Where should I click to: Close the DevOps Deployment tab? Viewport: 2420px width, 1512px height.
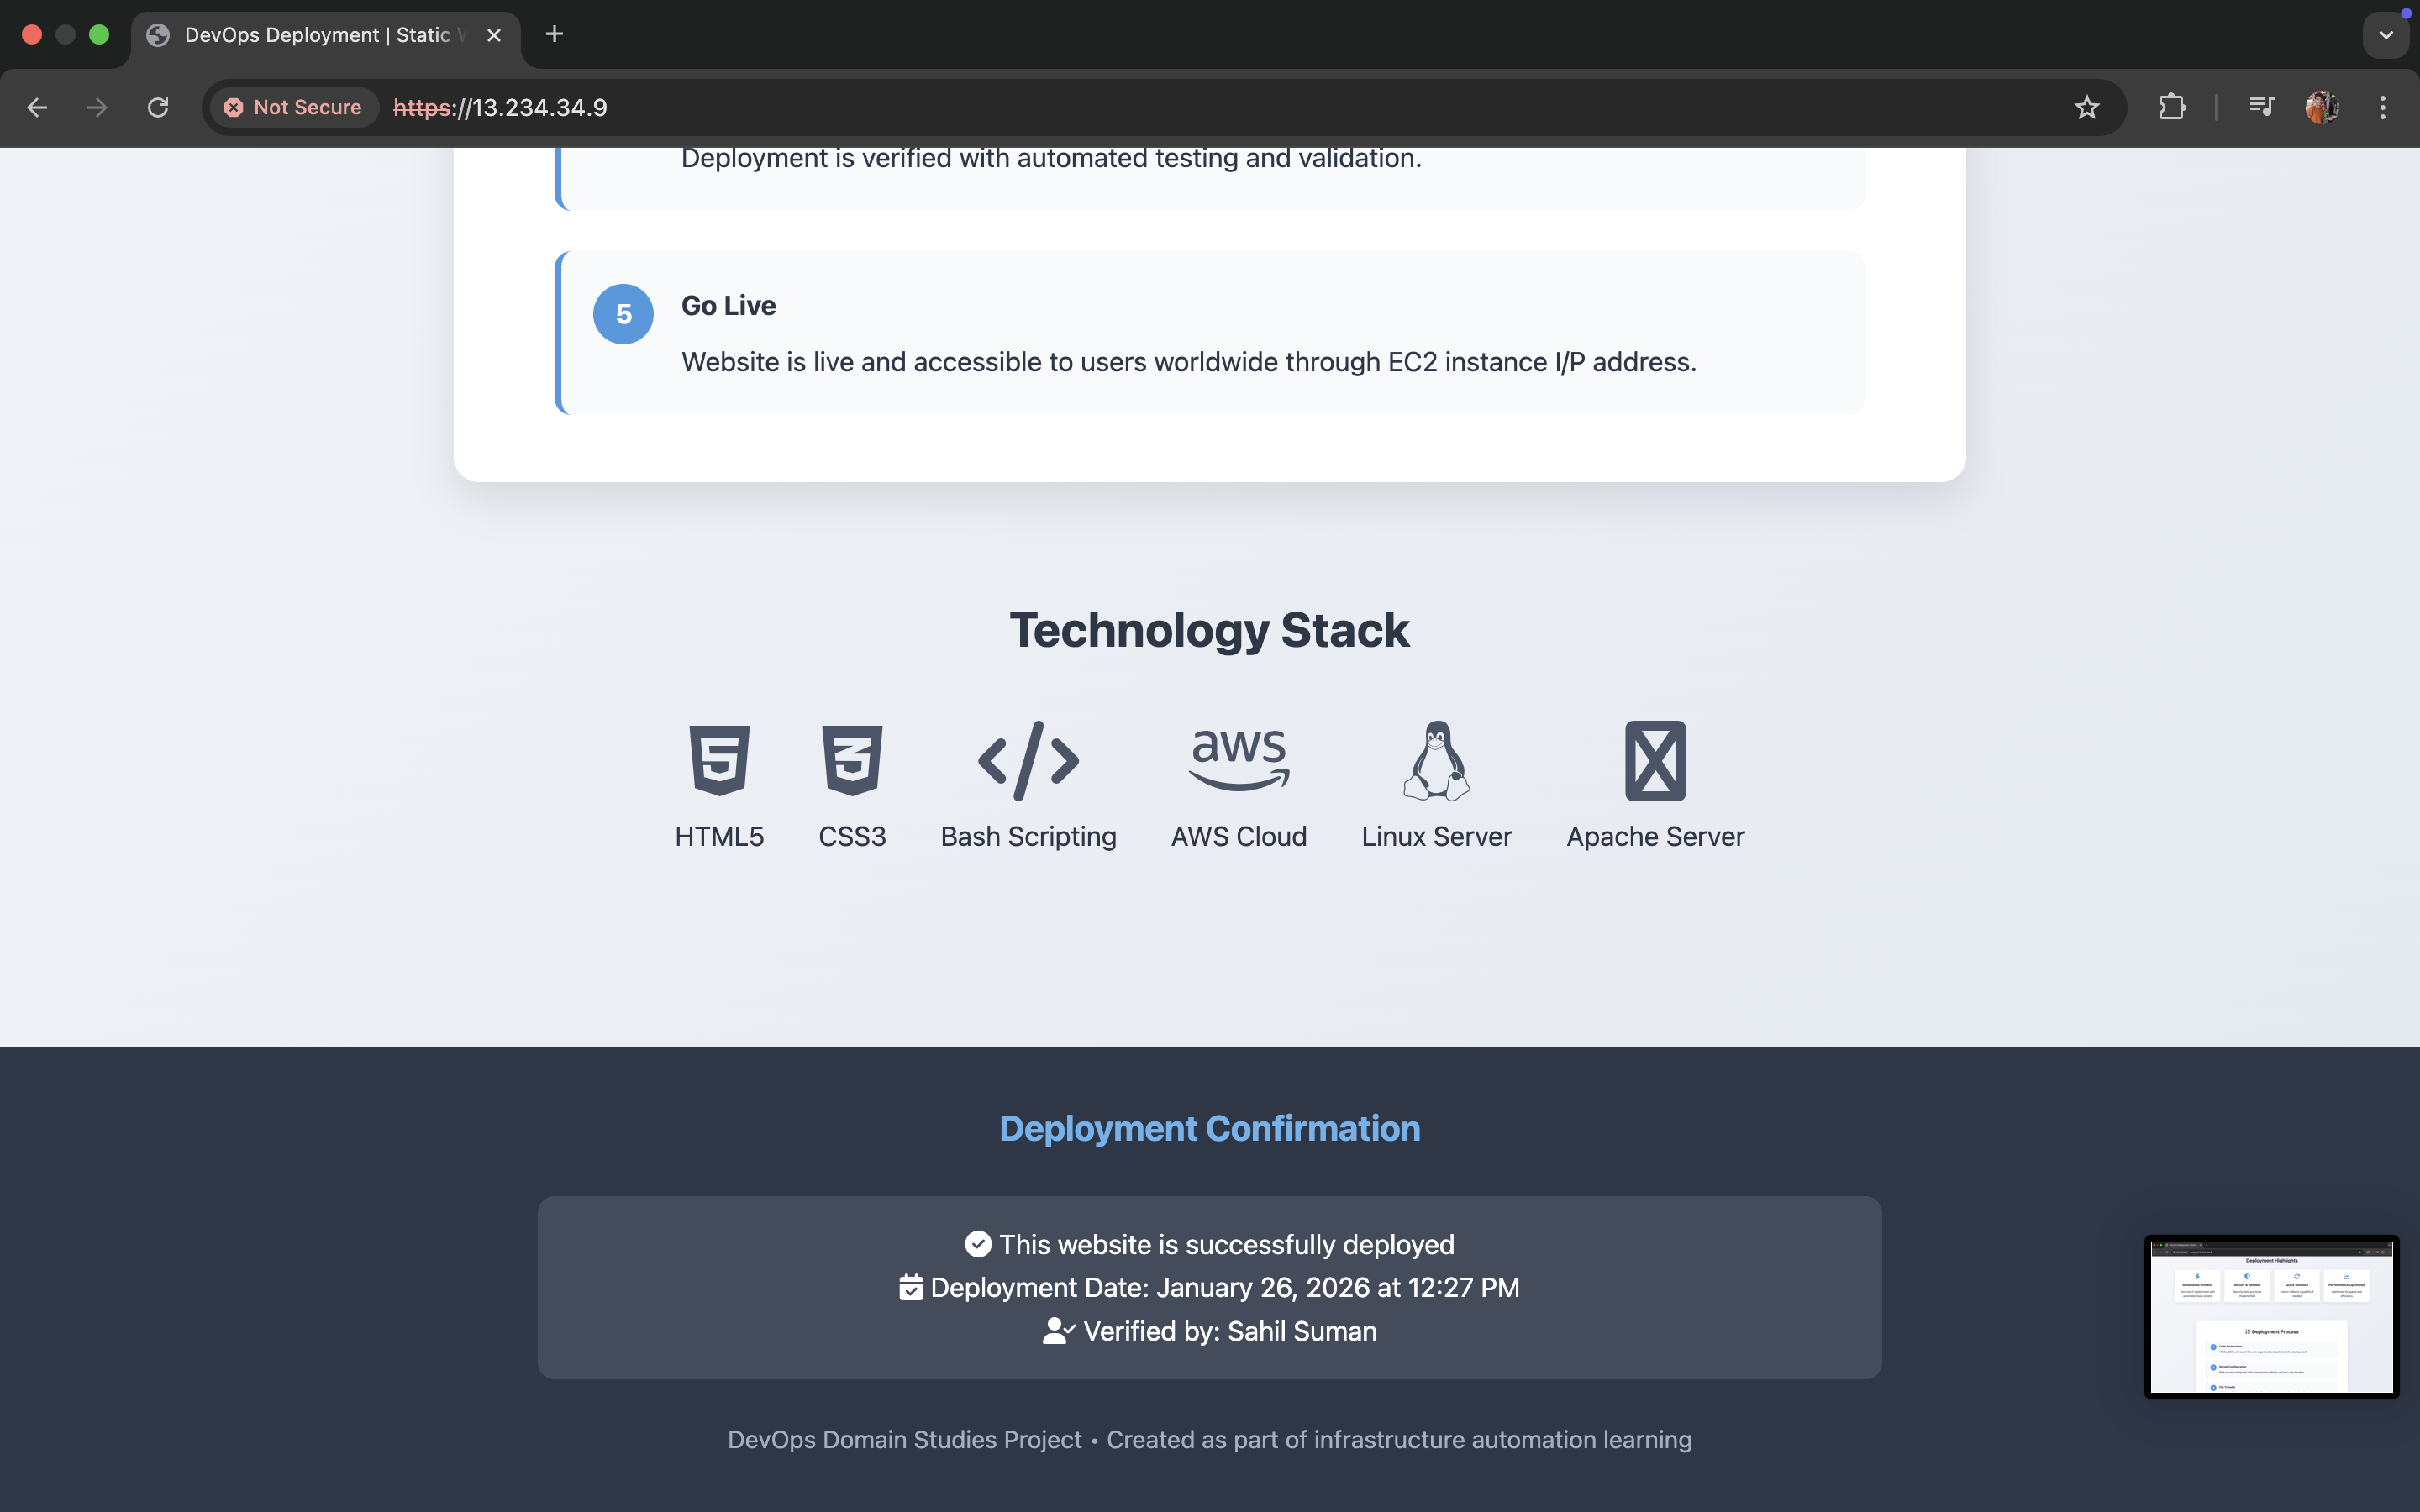[x=494, y=35]
